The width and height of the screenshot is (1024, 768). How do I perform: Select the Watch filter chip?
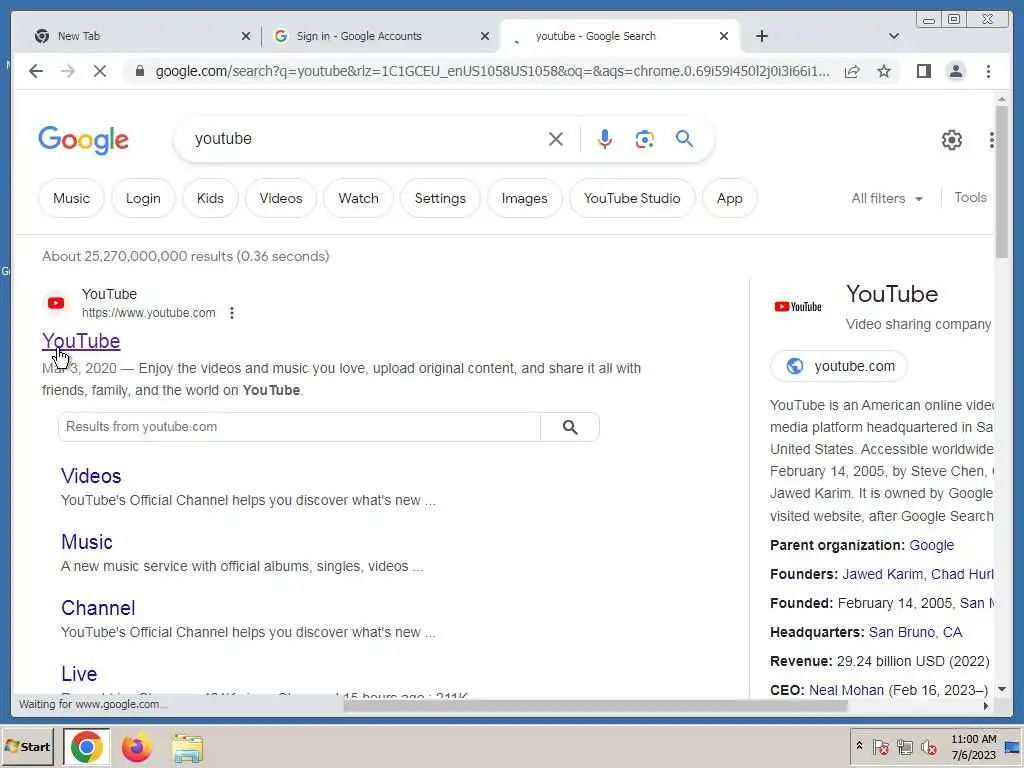click(x=359, y=199)
